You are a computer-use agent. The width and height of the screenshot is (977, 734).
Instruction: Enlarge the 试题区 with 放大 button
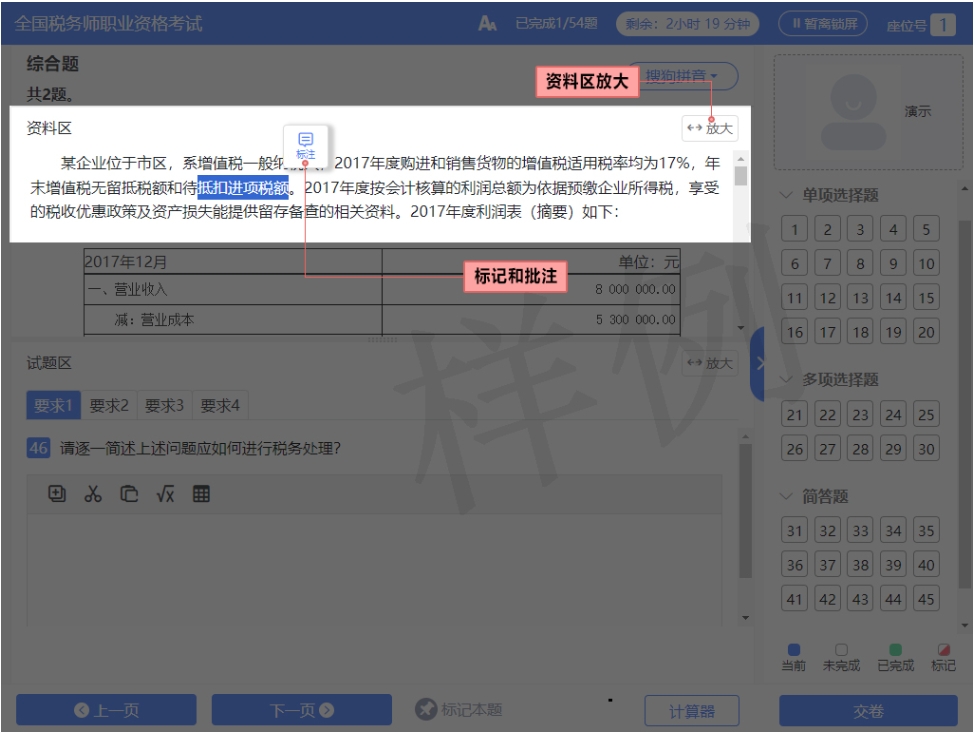point(709,364)
